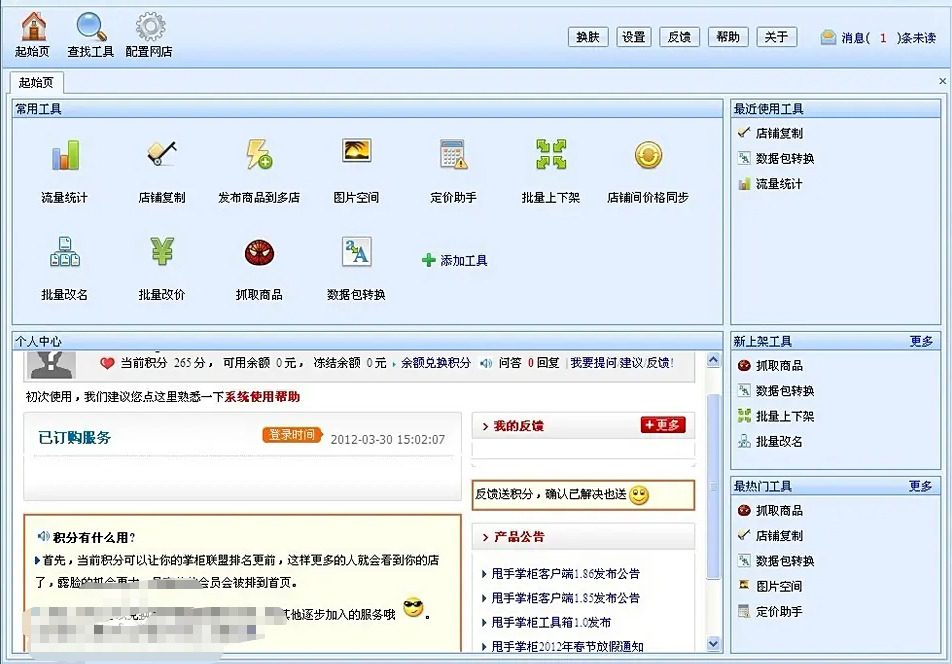Expand the 产品公告 section arrow
This screenshot has width=952, height=664.
point(485,537)
